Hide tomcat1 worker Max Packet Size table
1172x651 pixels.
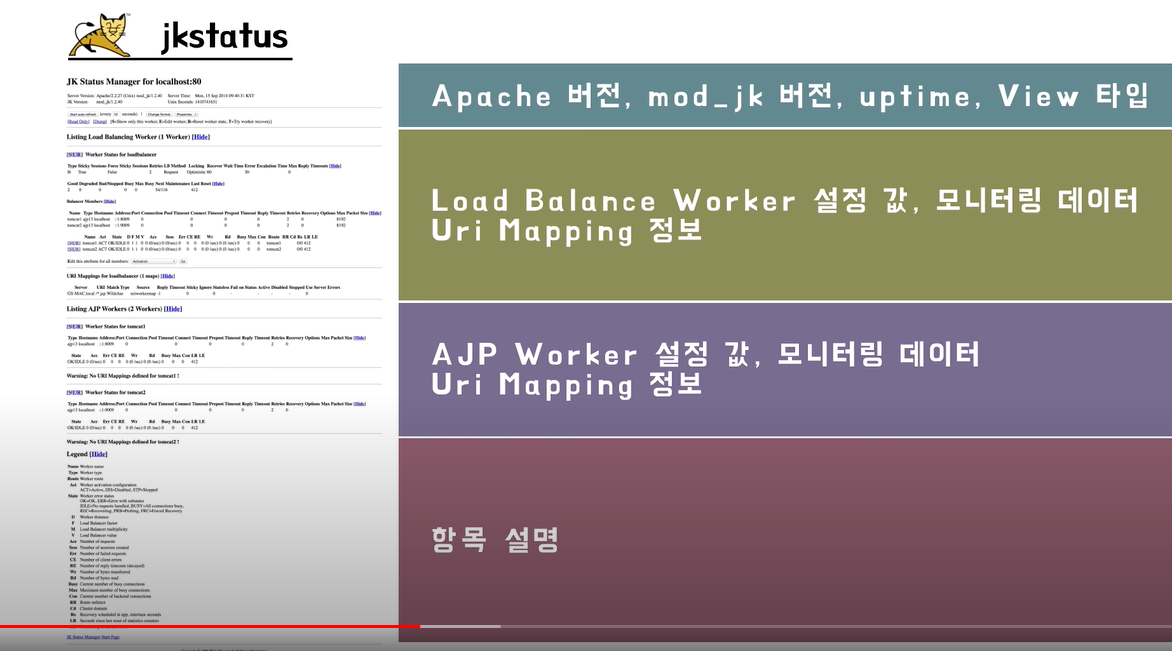(x=360, y=338)
